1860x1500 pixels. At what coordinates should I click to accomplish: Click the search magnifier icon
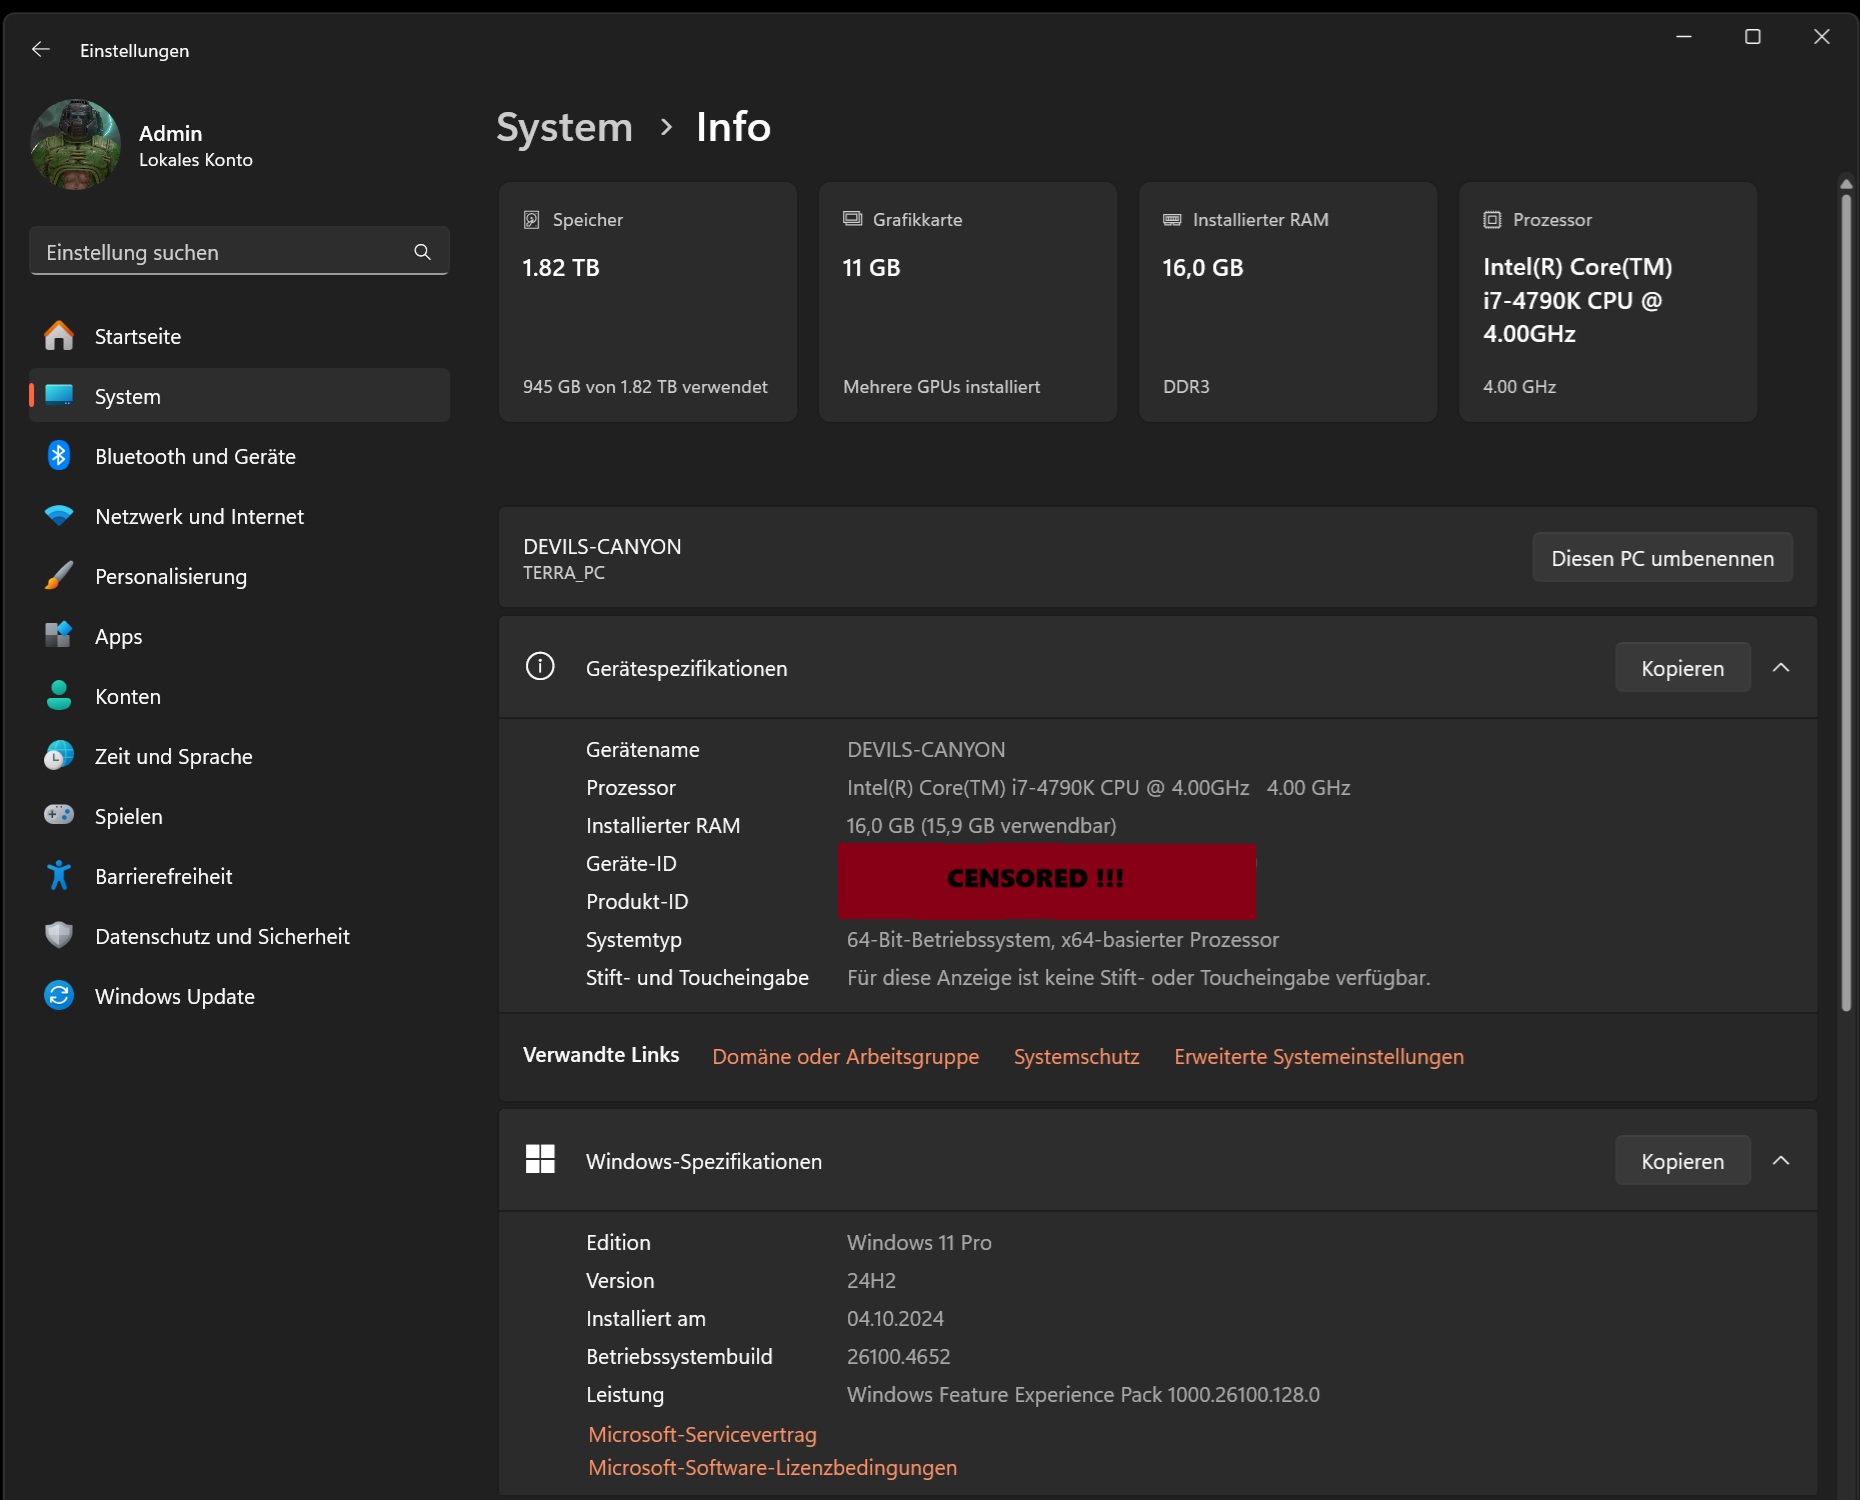click(x=423, y=252)
